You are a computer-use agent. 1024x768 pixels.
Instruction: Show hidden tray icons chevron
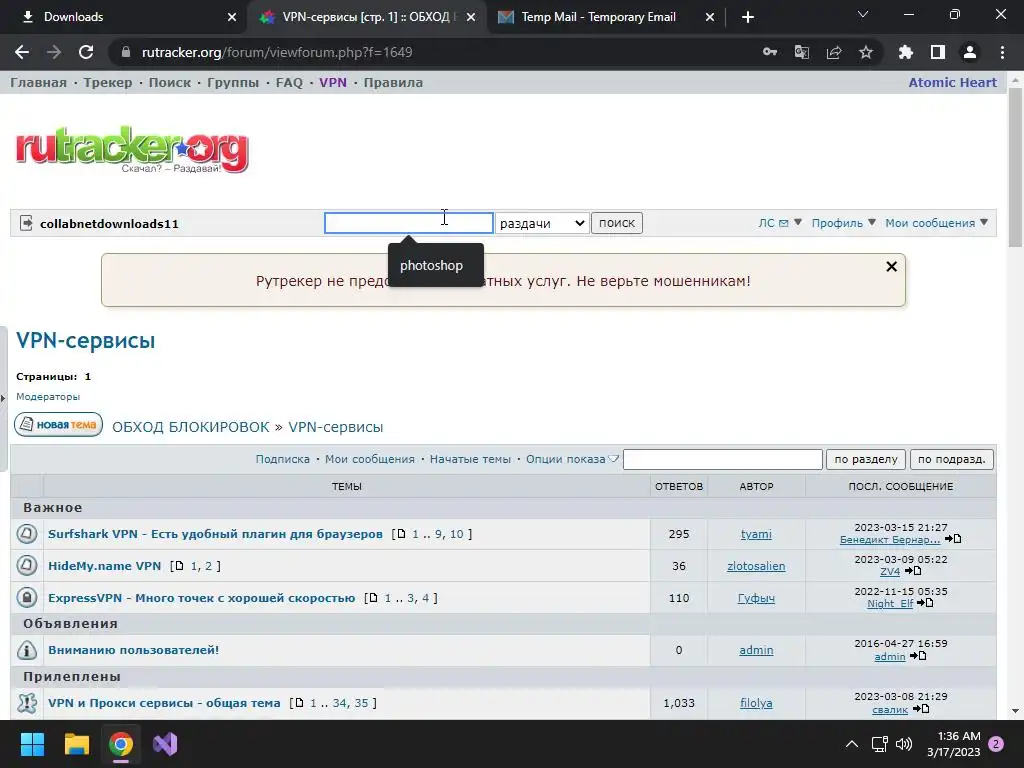click(x=852, y=744)
